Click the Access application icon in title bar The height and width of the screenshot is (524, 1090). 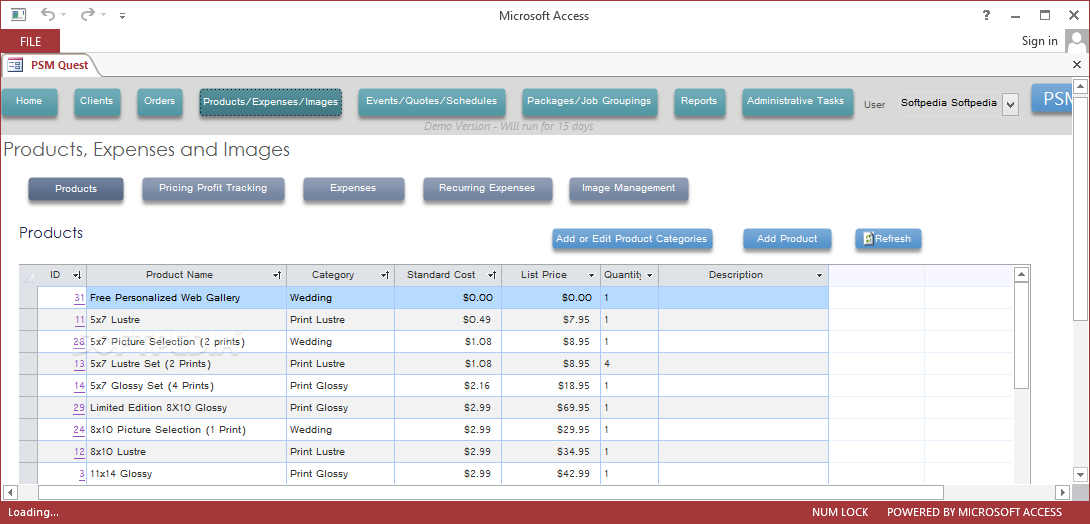(x=18, y=15)
